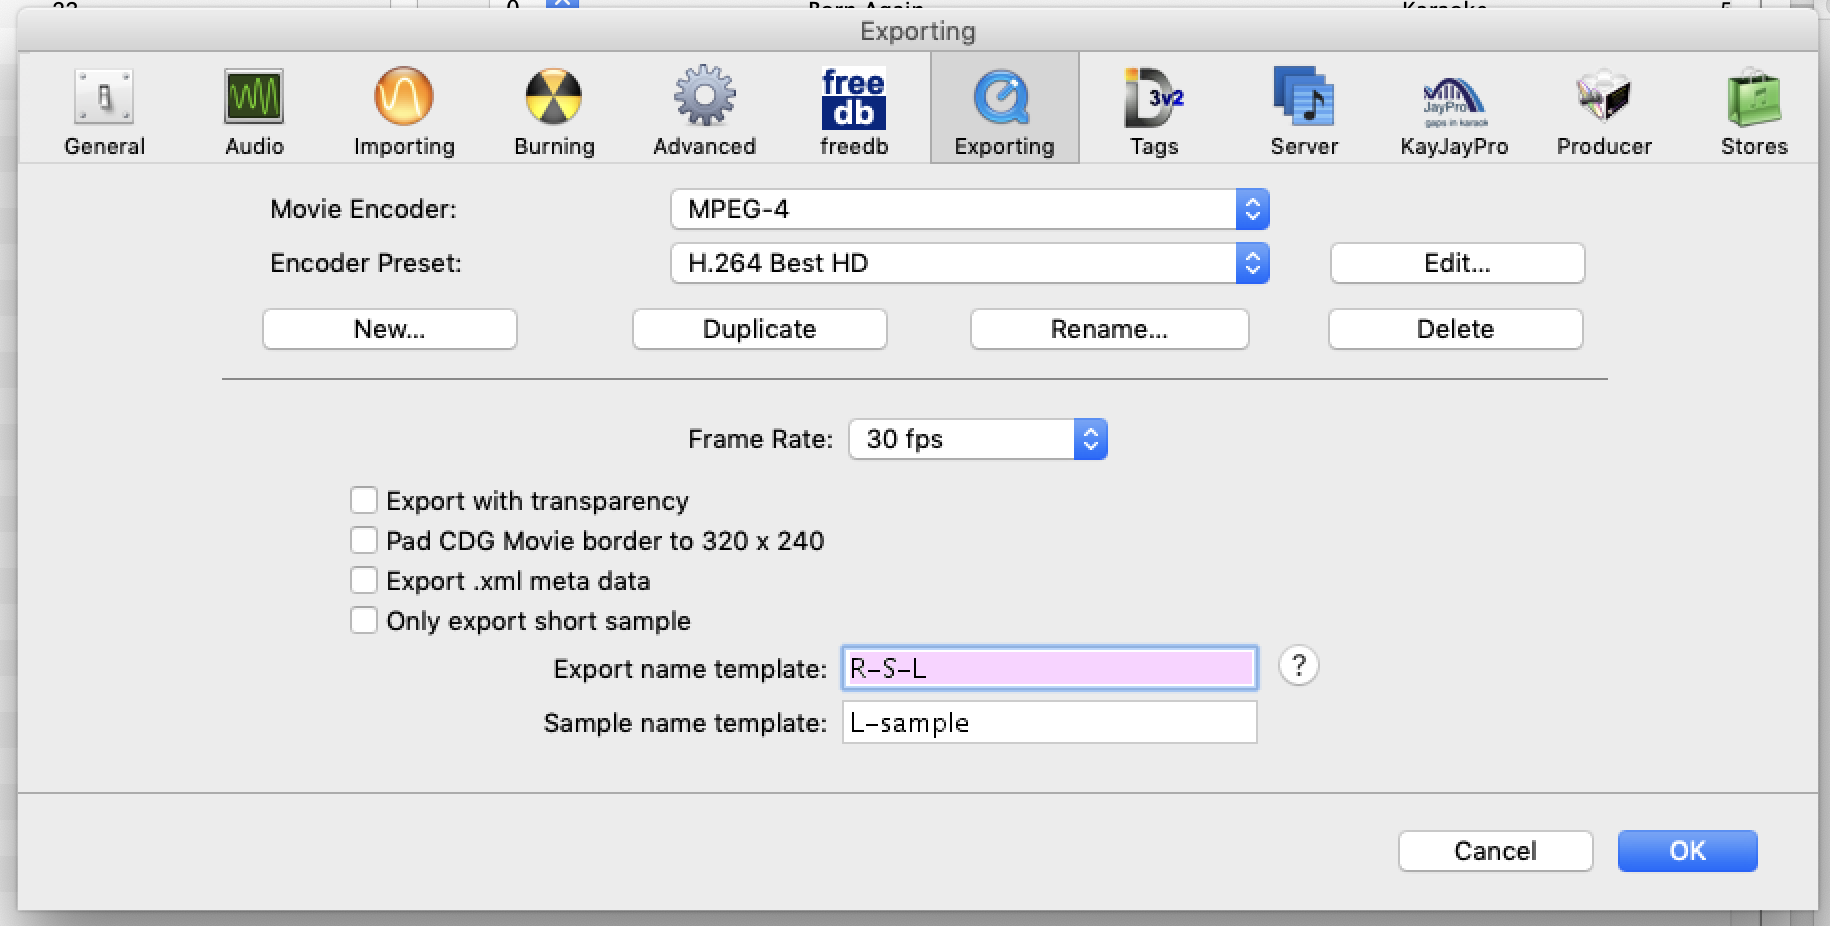This screenshot has width=1830, height=926.
Task: Open the General preferences pane
Action: tap(104, 111)
